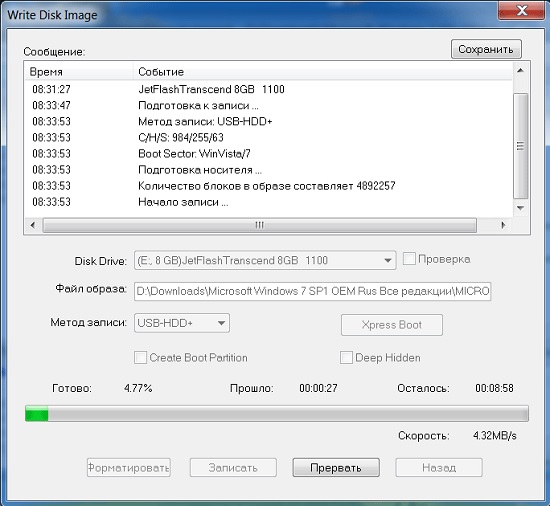Click the Записать button

point(233,467)
